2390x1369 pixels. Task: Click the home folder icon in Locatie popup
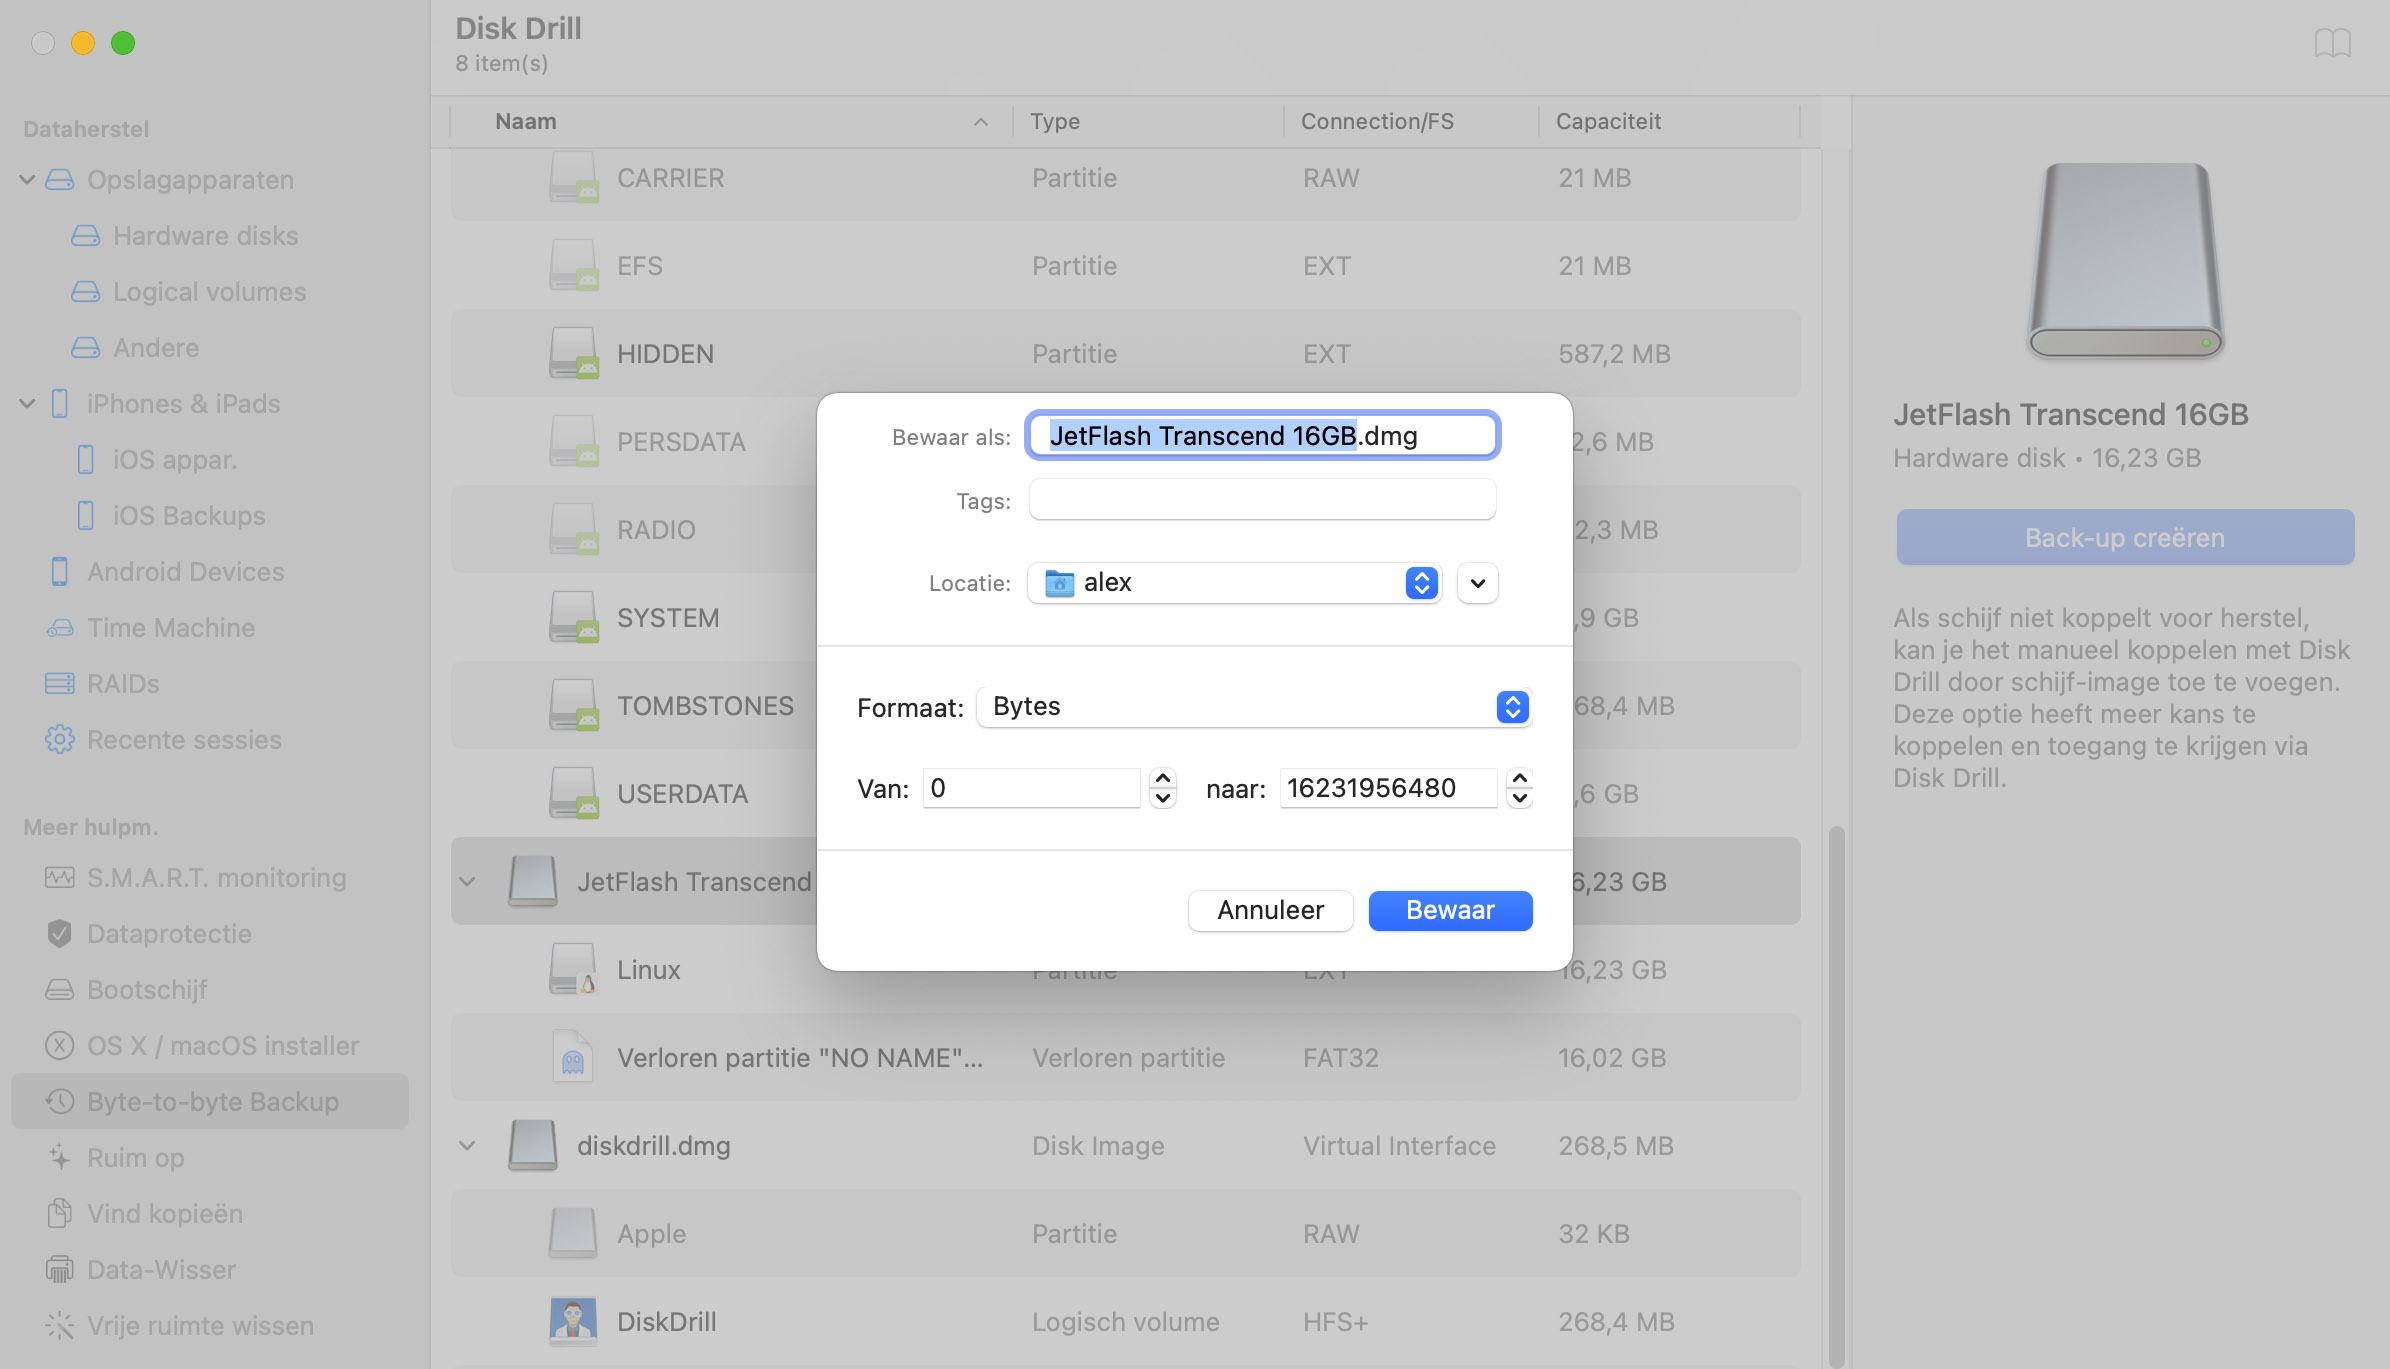click(1059, 583)
